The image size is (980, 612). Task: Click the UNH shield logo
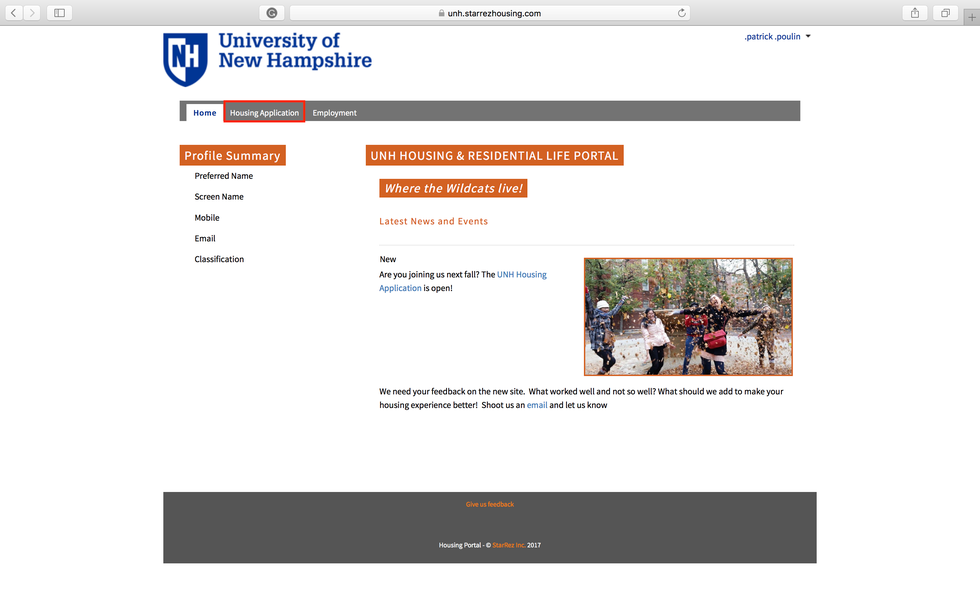183,58
